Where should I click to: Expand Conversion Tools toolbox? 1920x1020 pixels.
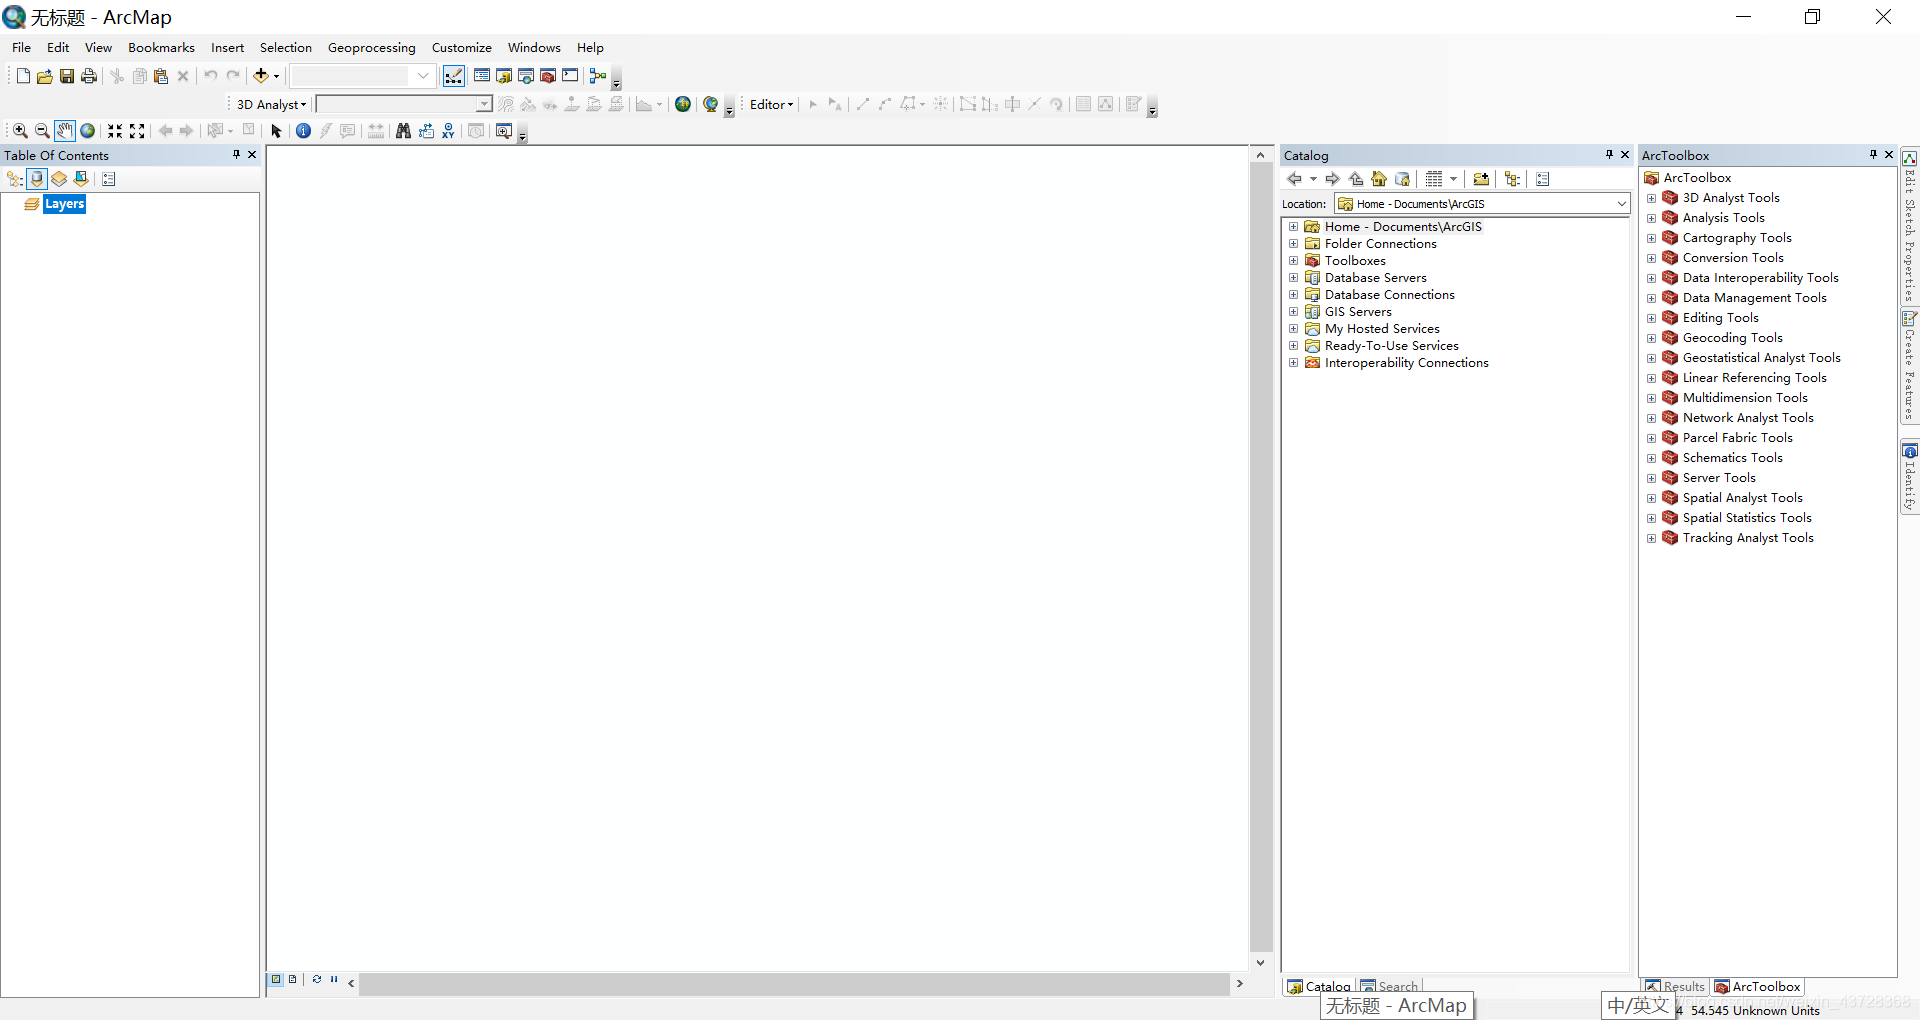click(x=1651, y=258)
